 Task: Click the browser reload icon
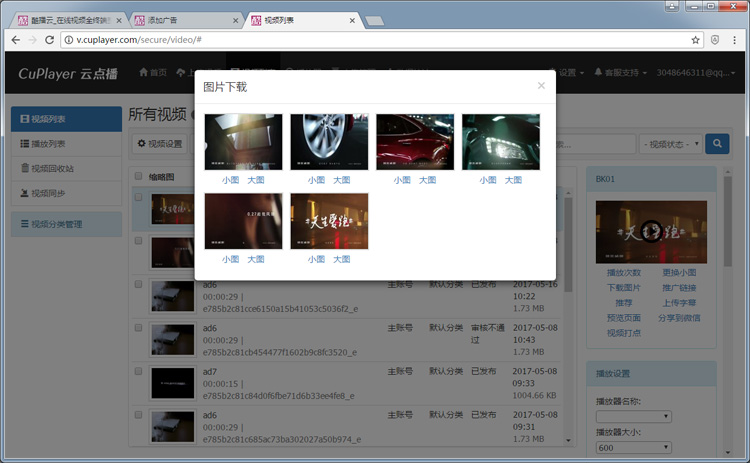click(50, 40)
